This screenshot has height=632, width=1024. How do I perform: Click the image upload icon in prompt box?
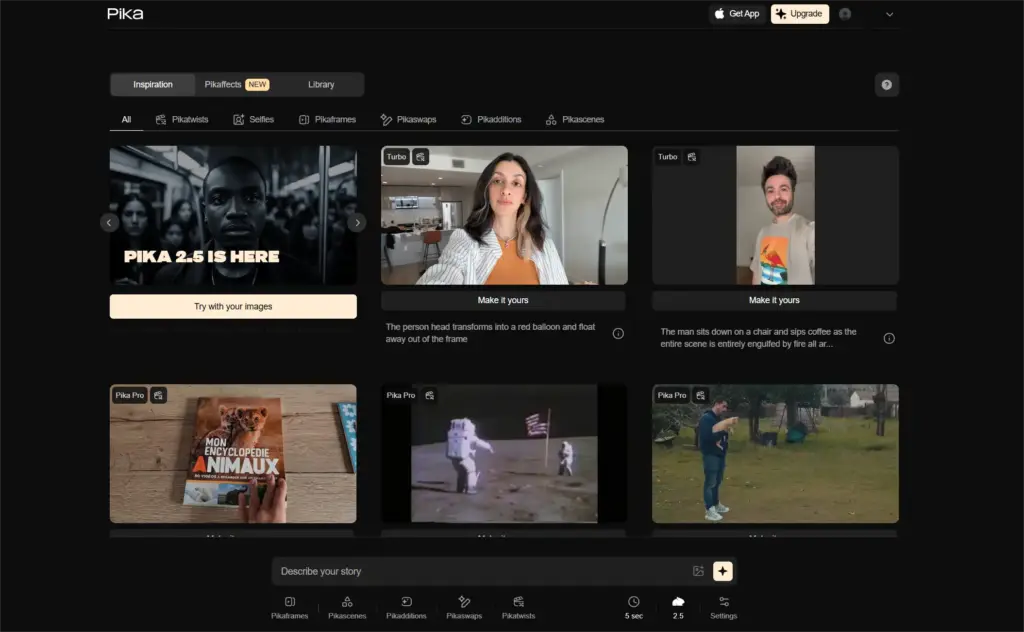tap(698, 571)
